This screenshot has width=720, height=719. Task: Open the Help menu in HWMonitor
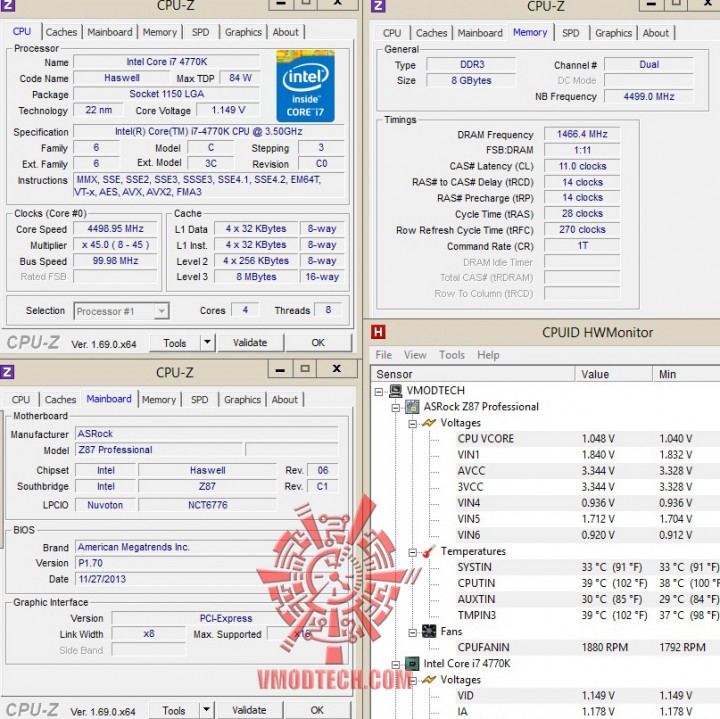pos(488,355)
